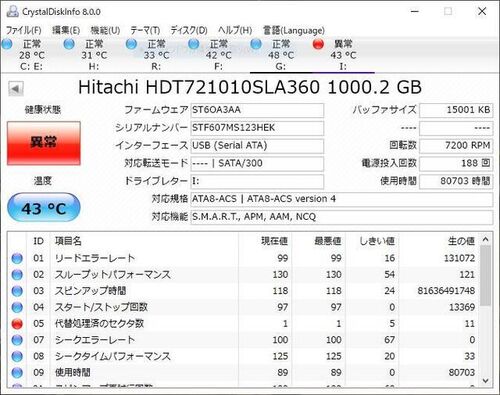Close the CrystalDiskInfo window
The width and height of the screenshot is (500, 395).
[x=482, y=12]
